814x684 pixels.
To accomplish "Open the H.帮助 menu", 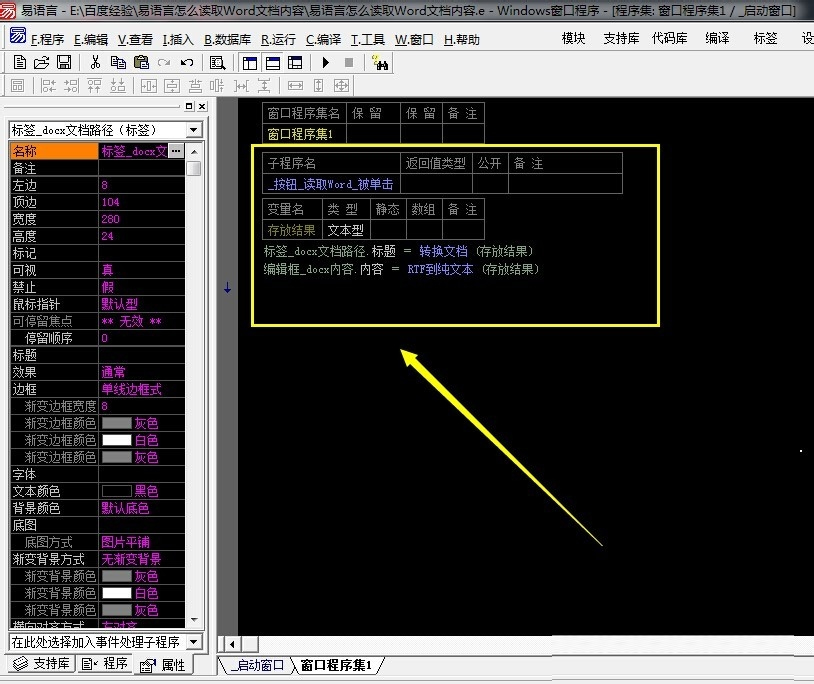I will [x=462, y=39].
